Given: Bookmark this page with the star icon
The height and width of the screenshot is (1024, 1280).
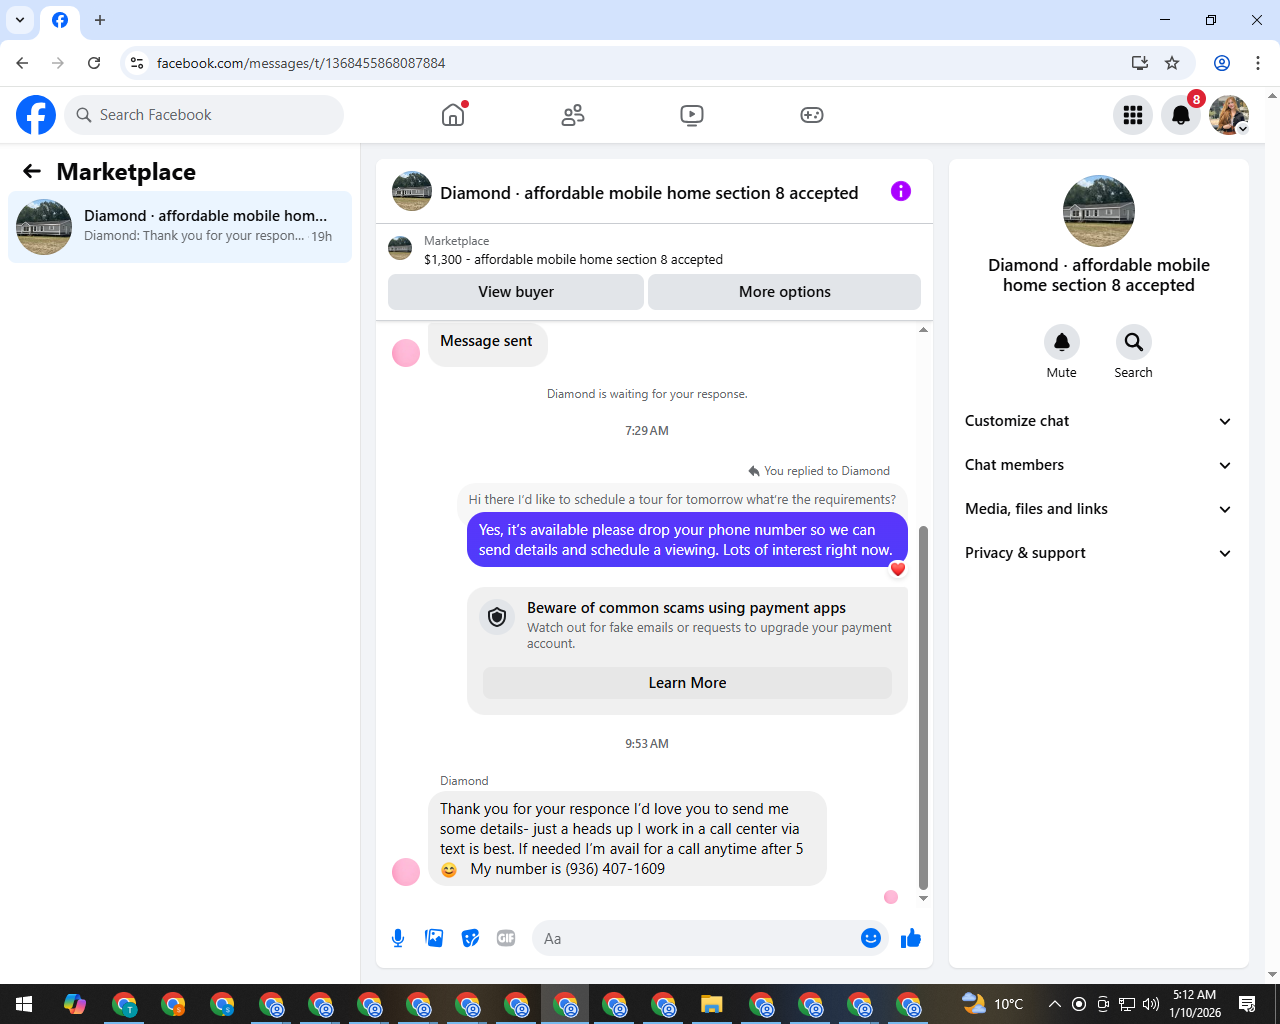Looking at the screenshot, I should point(1172,63).
